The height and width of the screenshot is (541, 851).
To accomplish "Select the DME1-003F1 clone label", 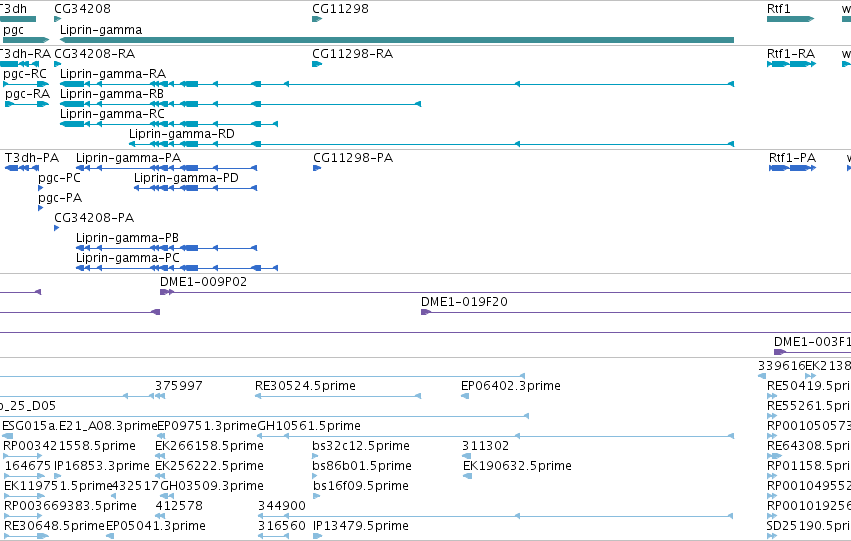I will coord(812,342).
